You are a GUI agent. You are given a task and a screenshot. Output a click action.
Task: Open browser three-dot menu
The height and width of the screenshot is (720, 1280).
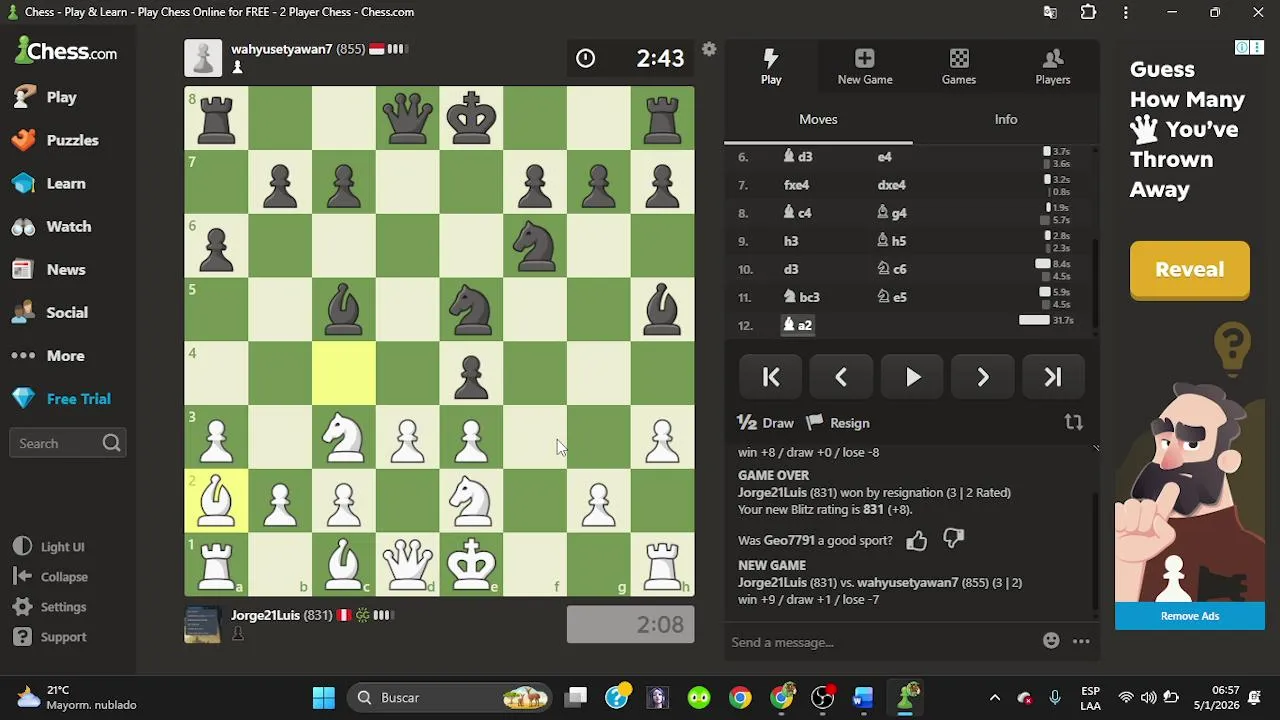[1126, 12]
